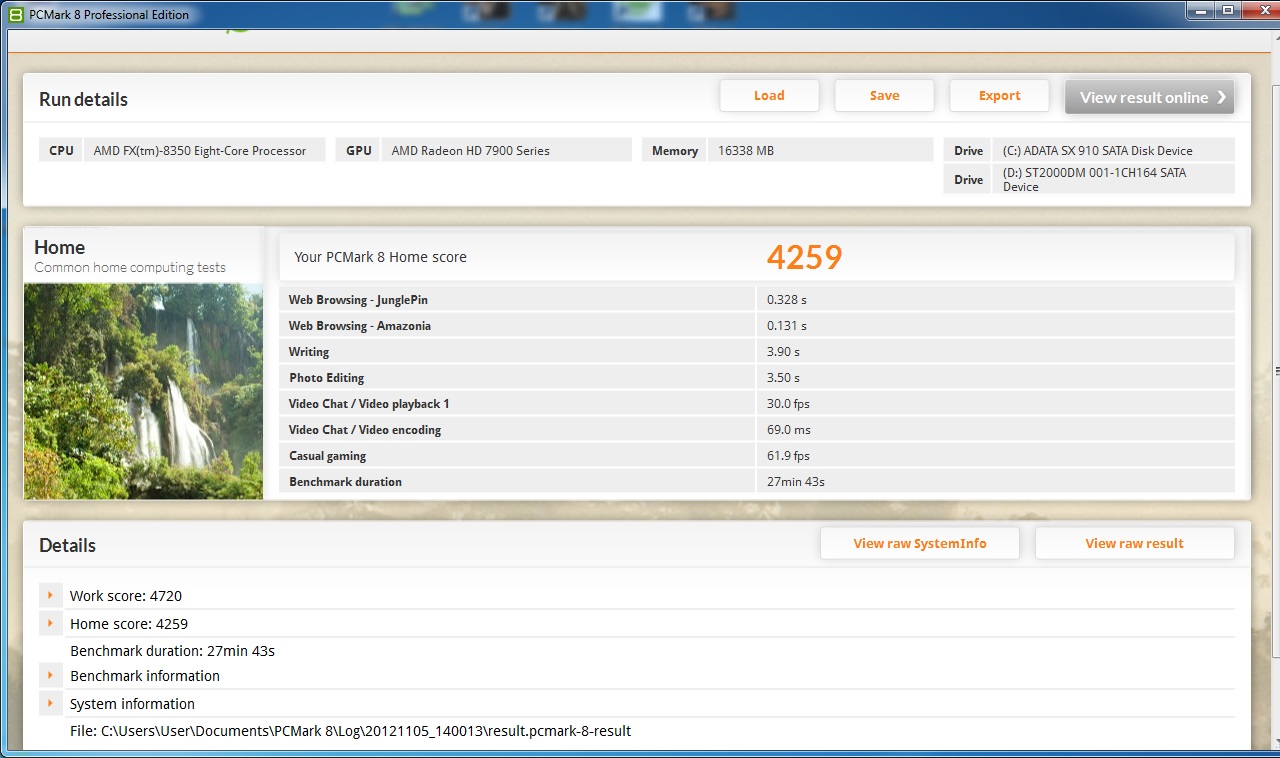Expand the System information section

(x=50, y=703)
